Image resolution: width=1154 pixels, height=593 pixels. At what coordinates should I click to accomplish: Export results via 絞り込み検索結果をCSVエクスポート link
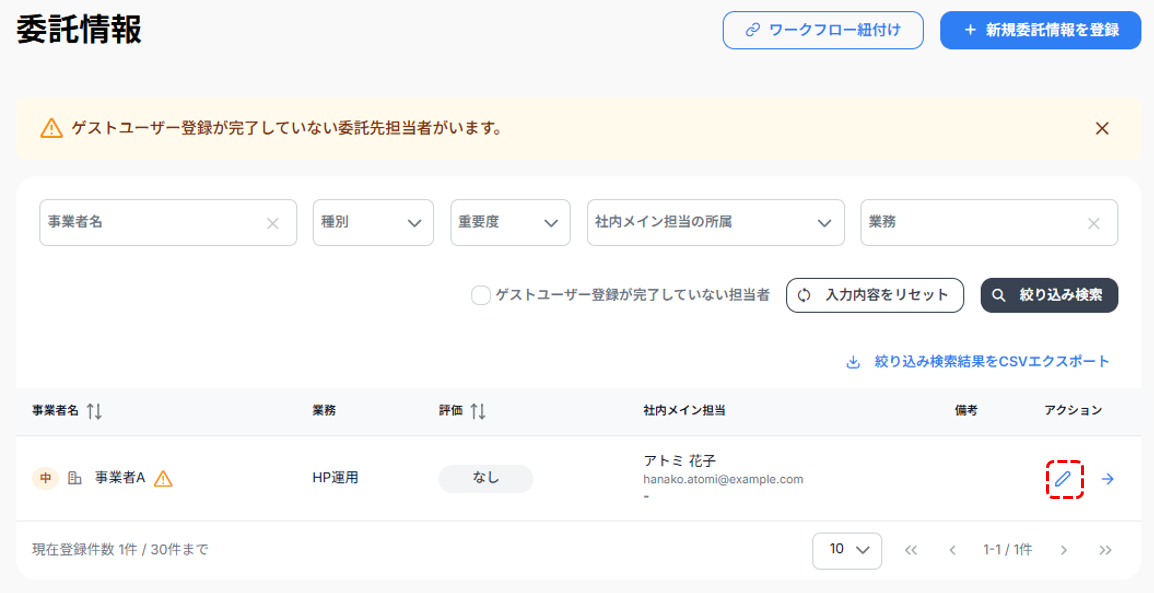coord(977,361)
